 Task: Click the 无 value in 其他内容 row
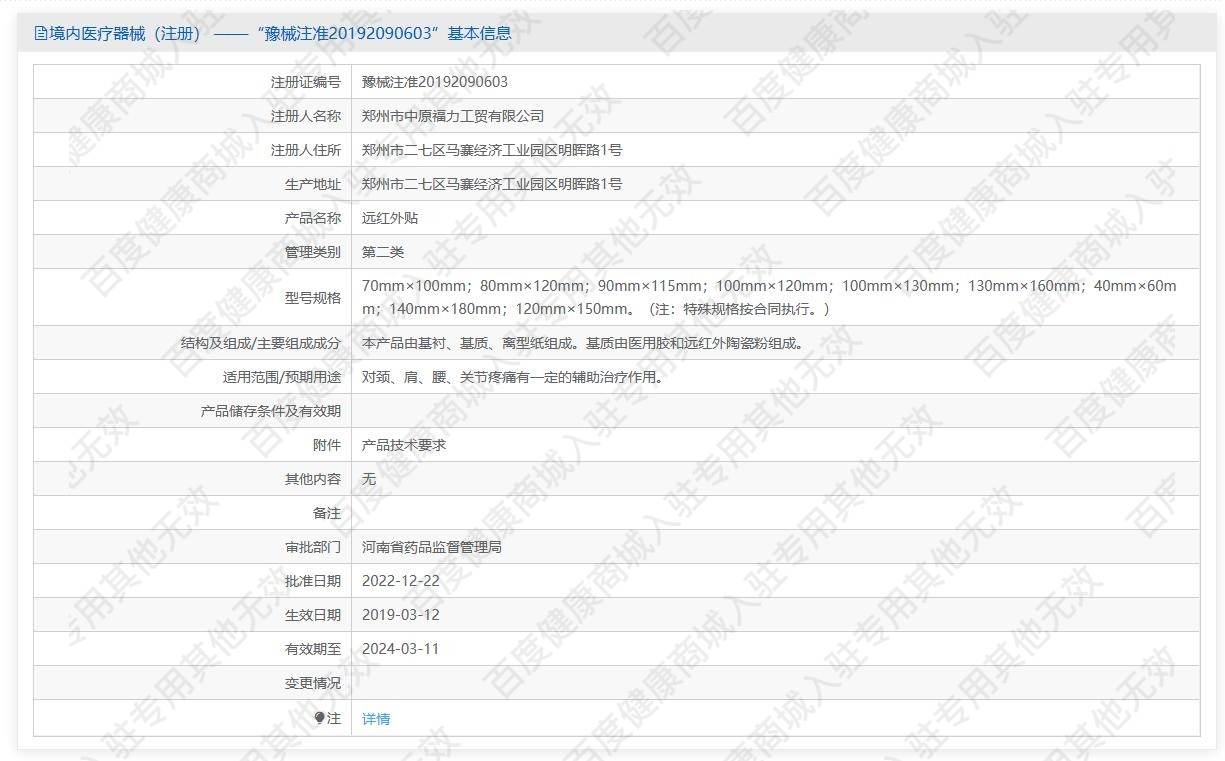(x=369, y=479)
